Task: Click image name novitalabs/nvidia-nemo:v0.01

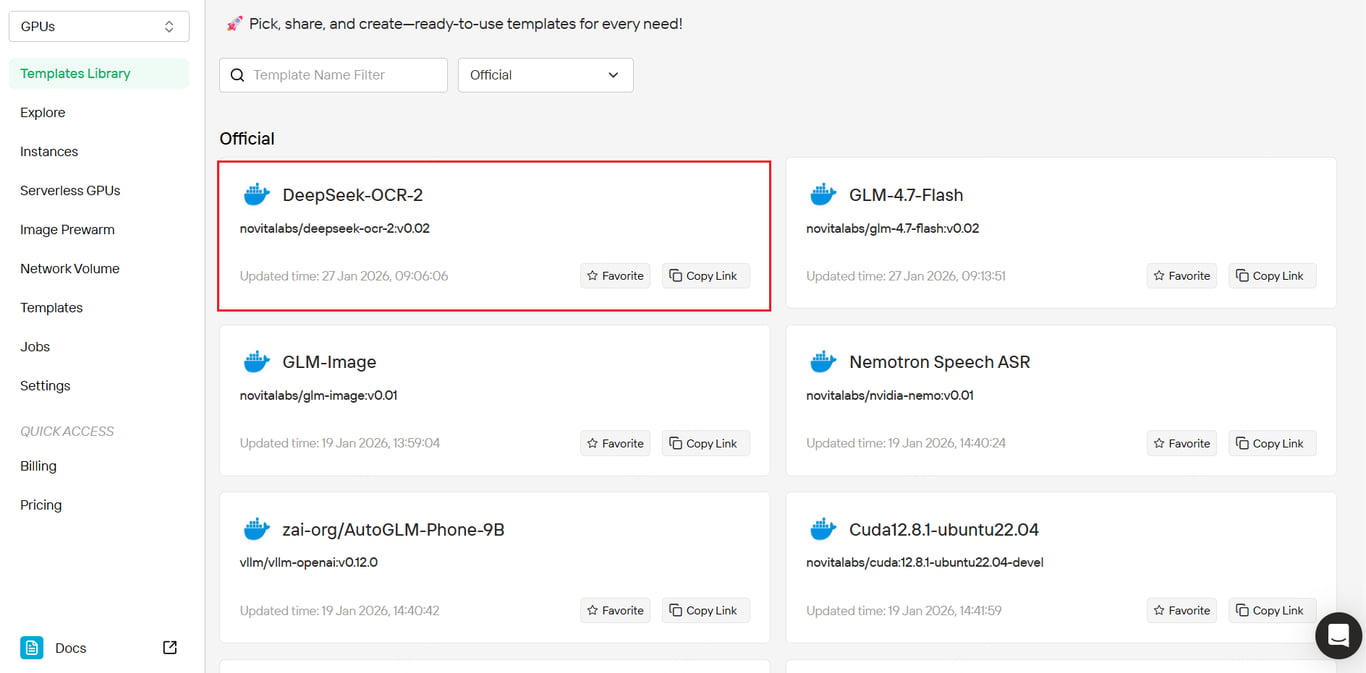Action: [x=890, y=395]
